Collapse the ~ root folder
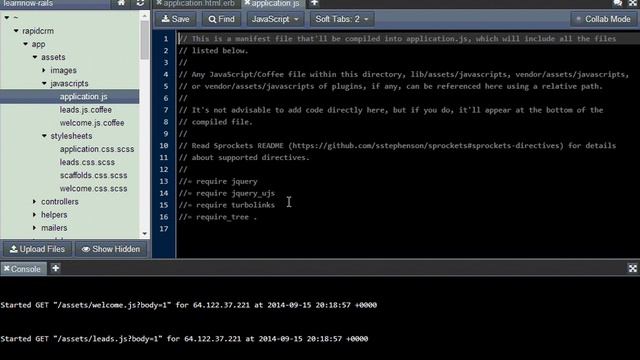The width and height of the screenshot is (640, 360). (7, 18)
